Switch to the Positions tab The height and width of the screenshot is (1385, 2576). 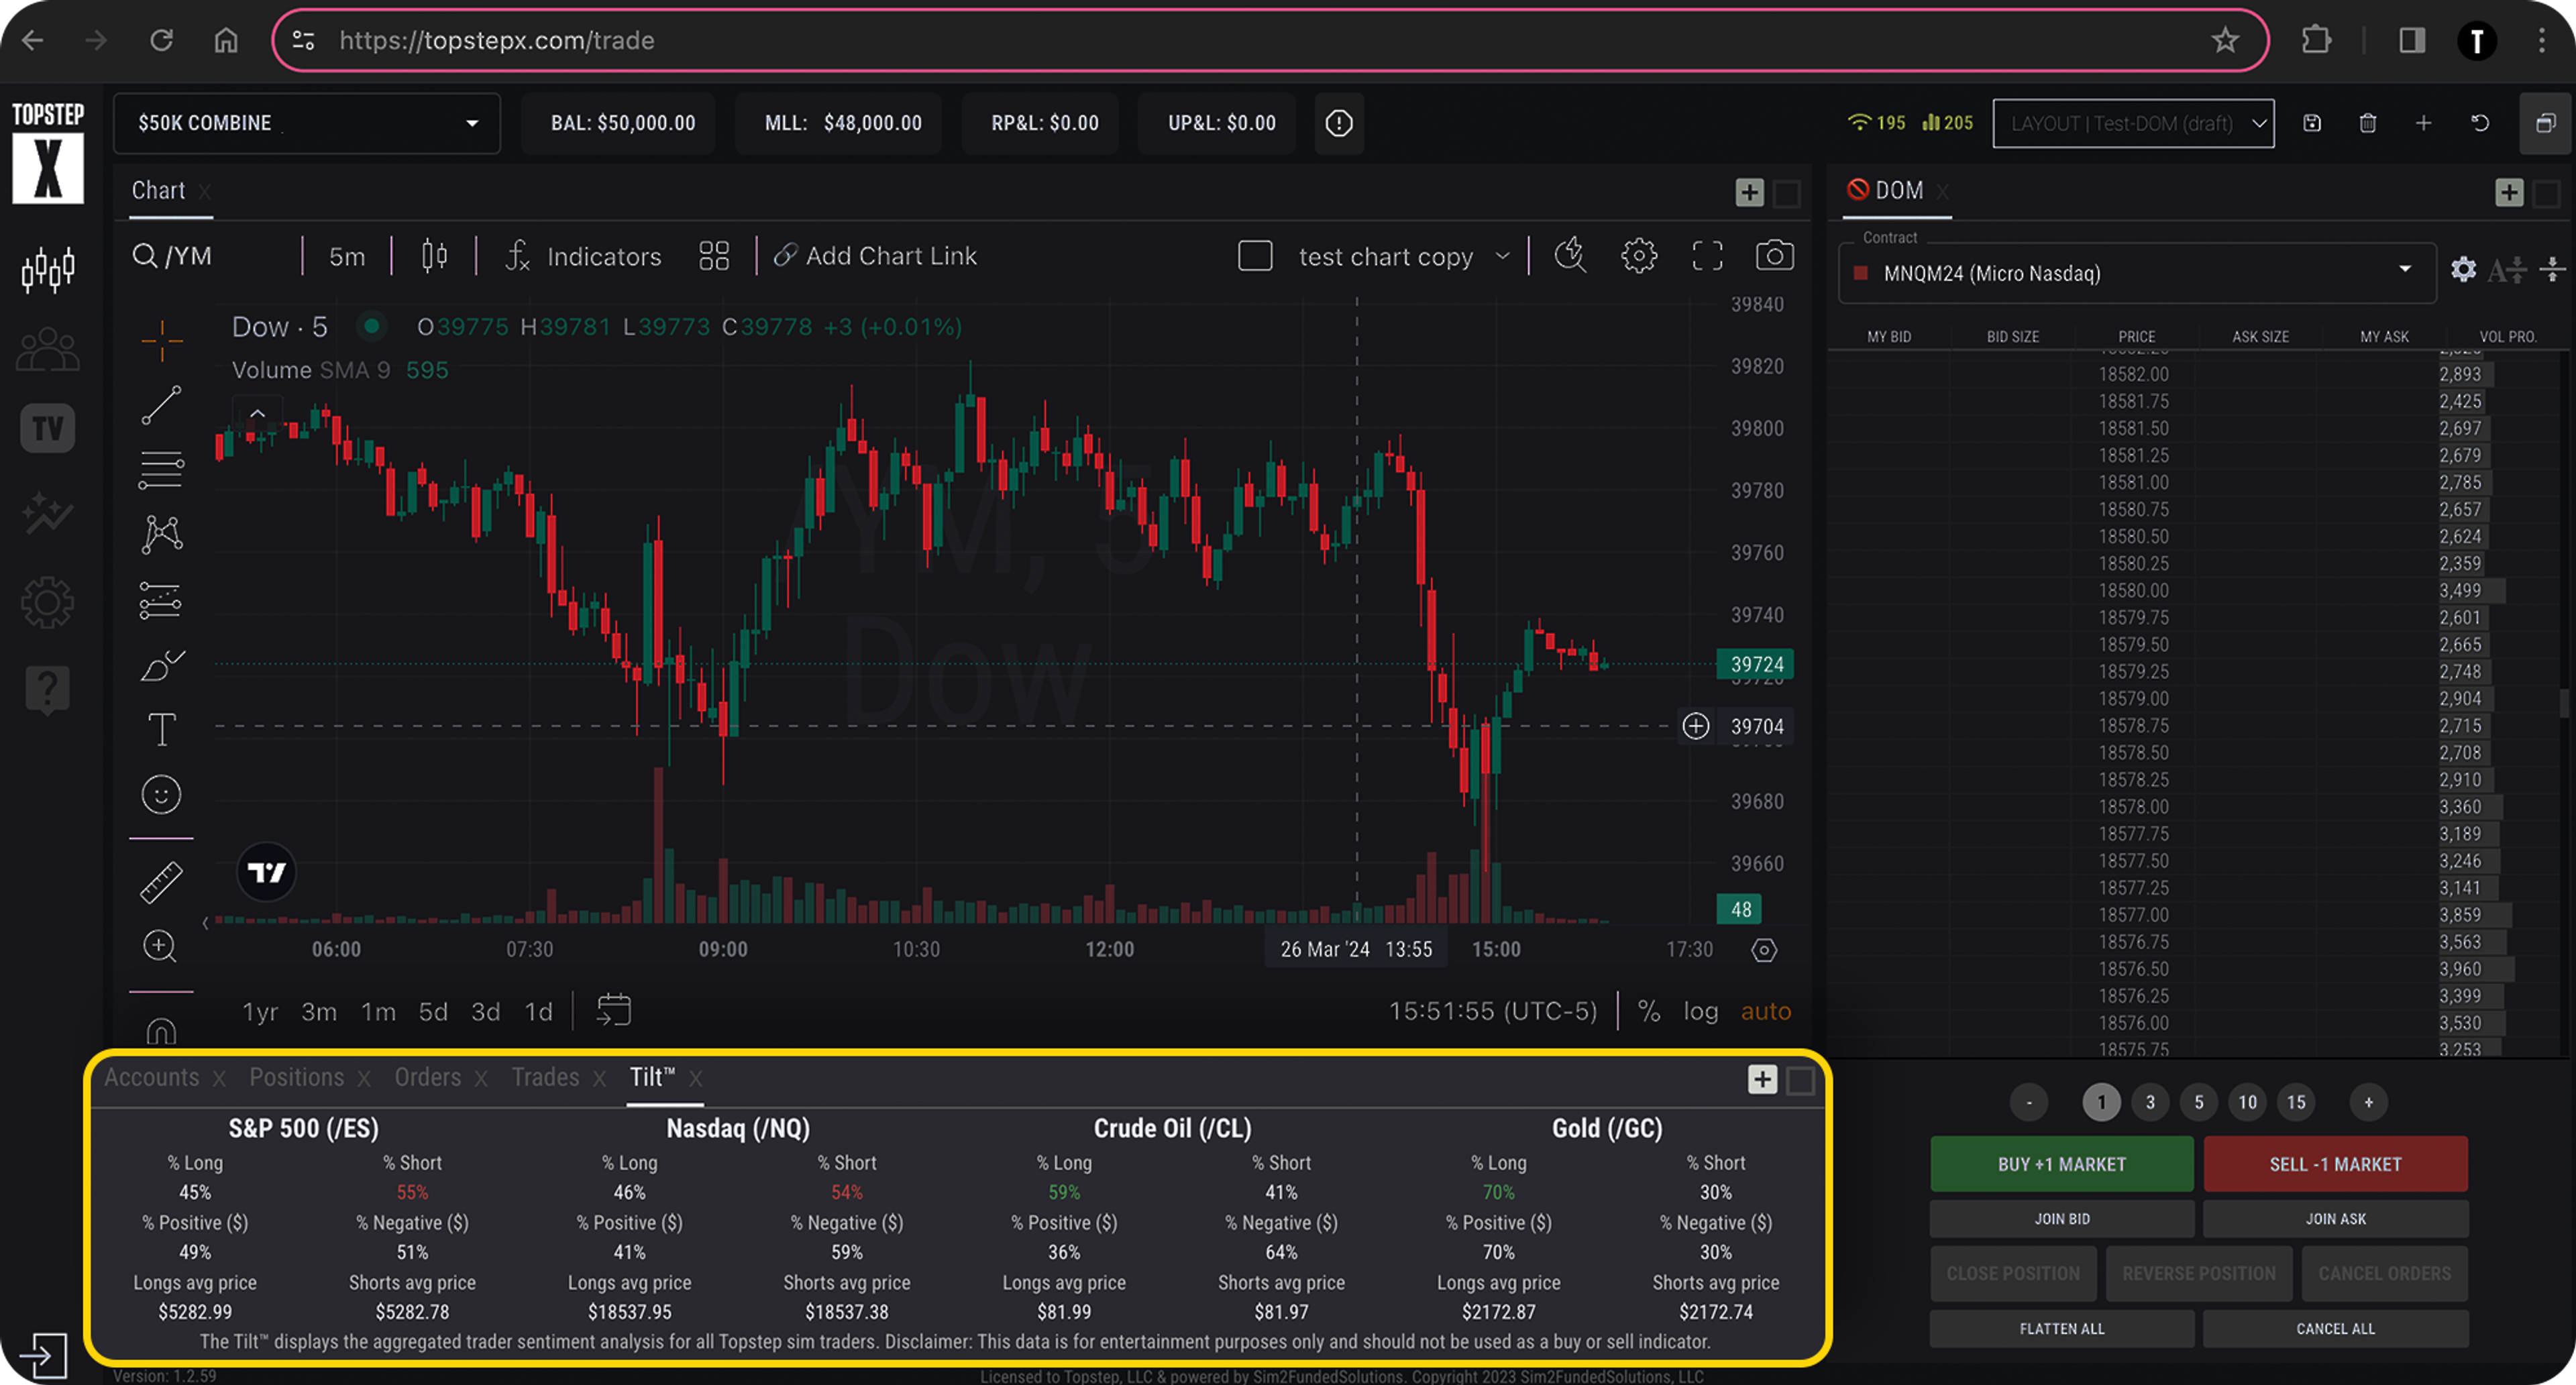point(296,1077)
